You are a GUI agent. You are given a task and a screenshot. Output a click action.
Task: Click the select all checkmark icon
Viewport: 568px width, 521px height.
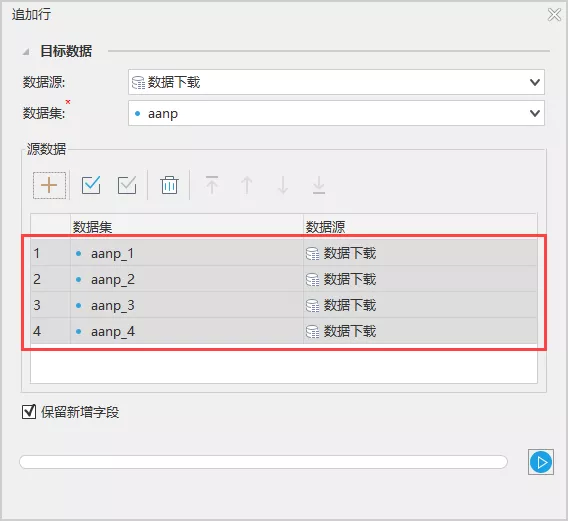click(91, 185)
